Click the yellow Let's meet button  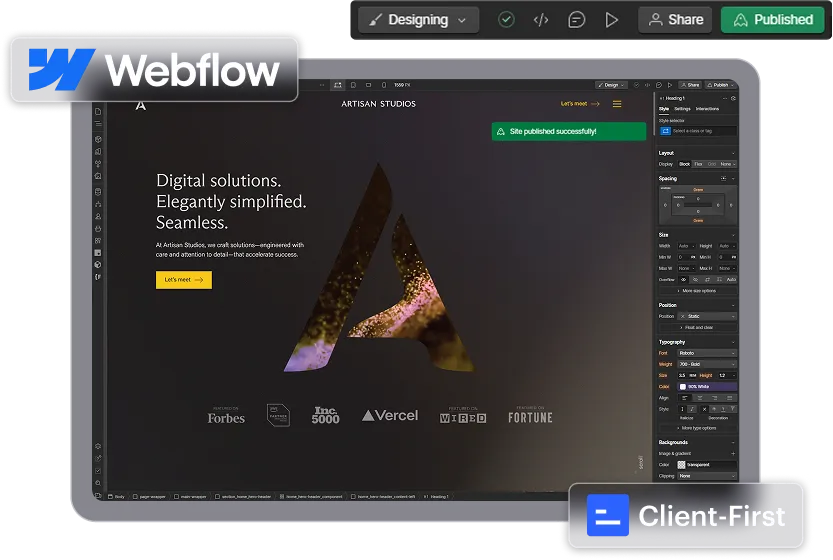184,280
